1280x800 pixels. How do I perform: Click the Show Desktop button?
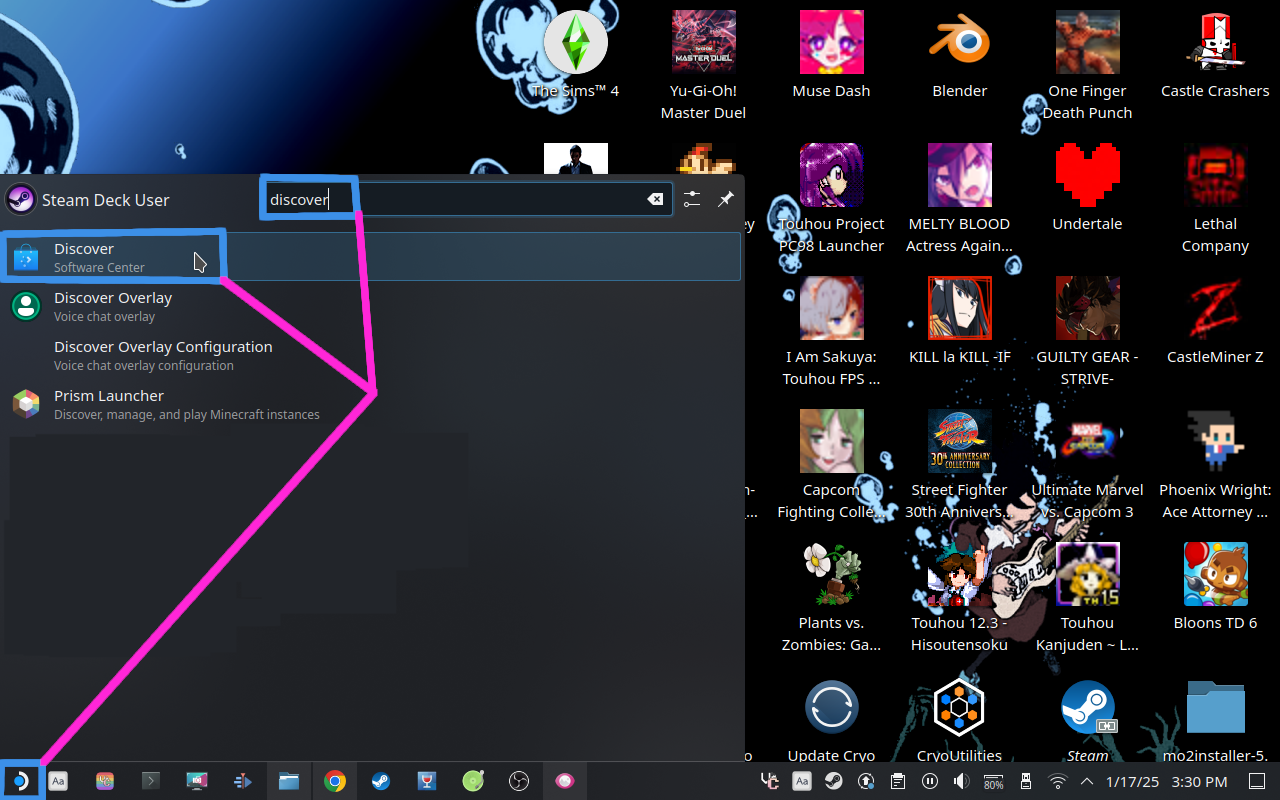click(x=1256, y=781)
